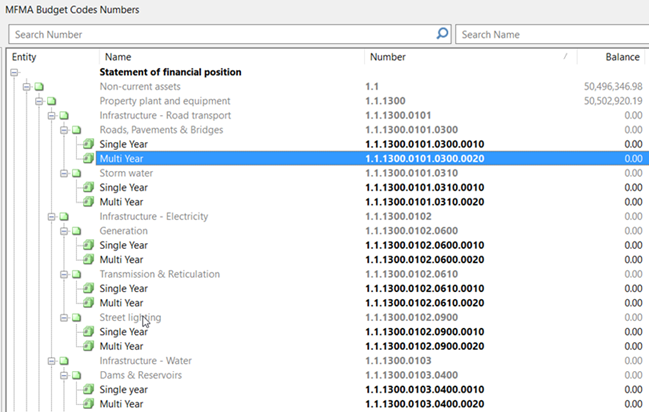649x412 pixels.
Task: Focus the Search Name input field
Action: pos(550,34)
